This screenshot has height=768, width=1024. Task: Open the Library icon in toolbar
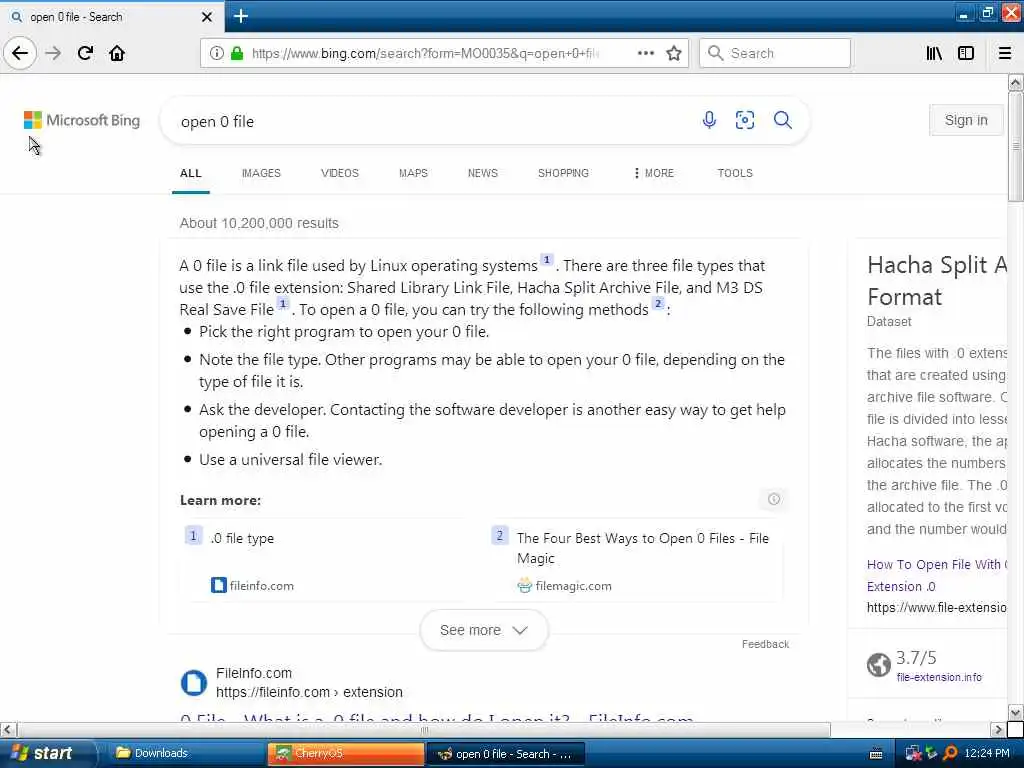(934, 53)
